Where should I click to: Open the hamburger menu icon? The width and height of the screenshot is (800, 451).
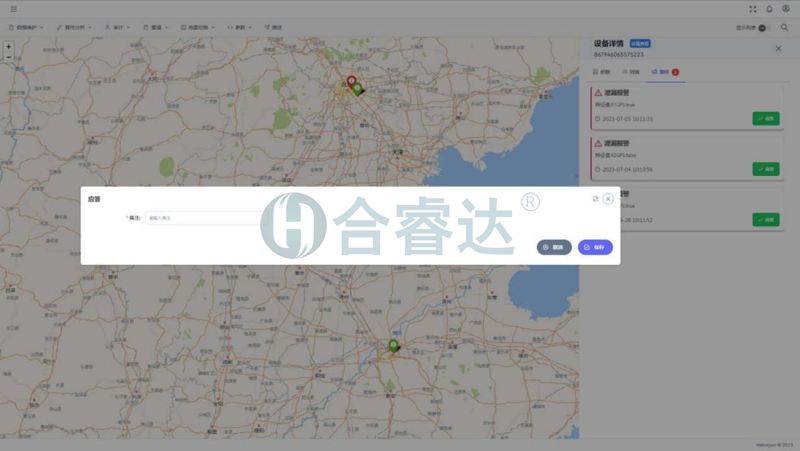tap(14, 9)
